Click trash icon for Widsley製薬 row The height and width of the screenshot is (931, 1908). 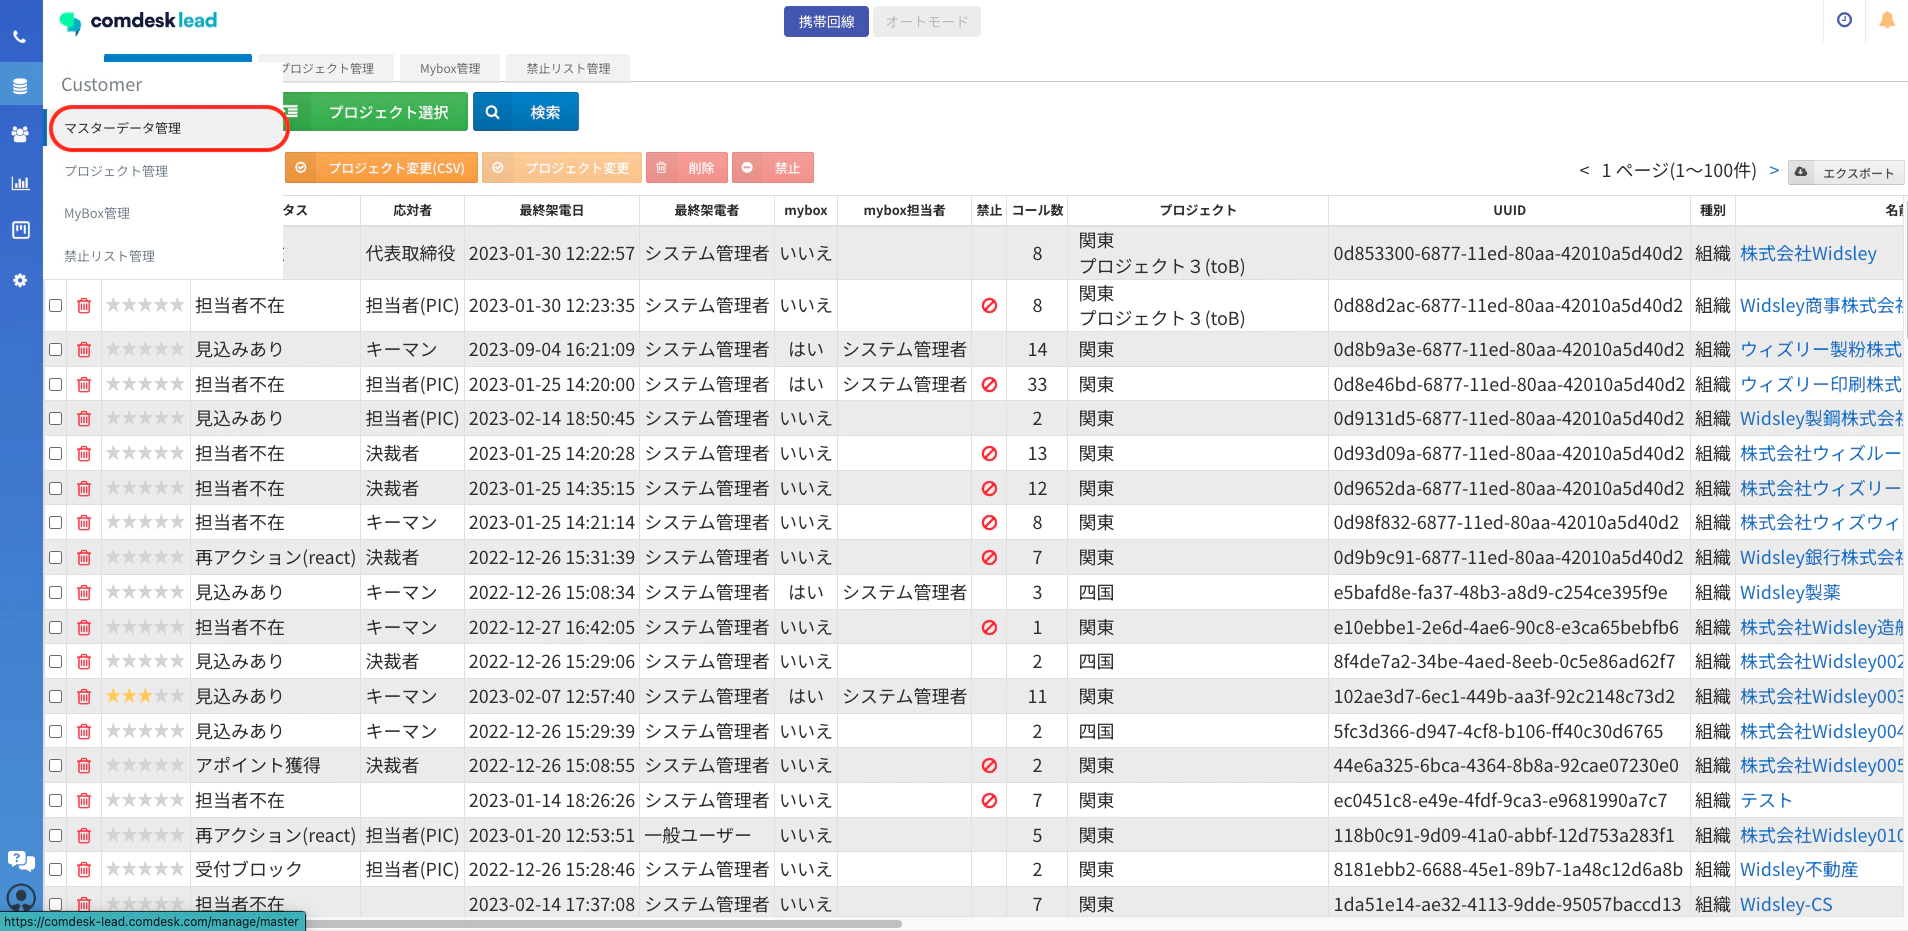(x=84, y=593)
